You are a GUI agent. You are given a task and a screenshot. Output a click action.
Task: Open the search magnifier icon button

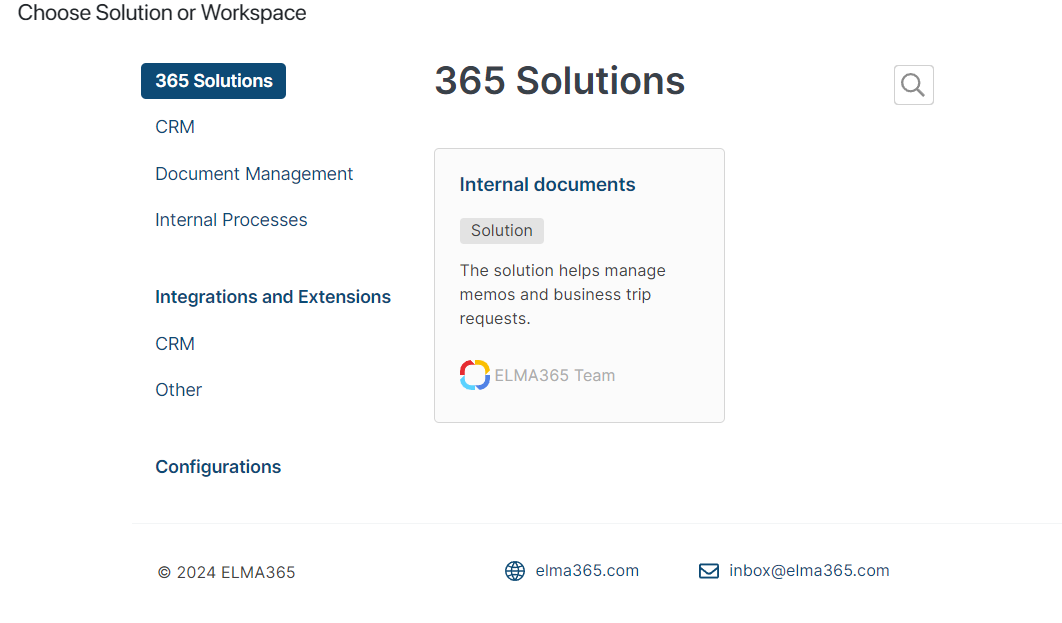(x=913, y=85)
